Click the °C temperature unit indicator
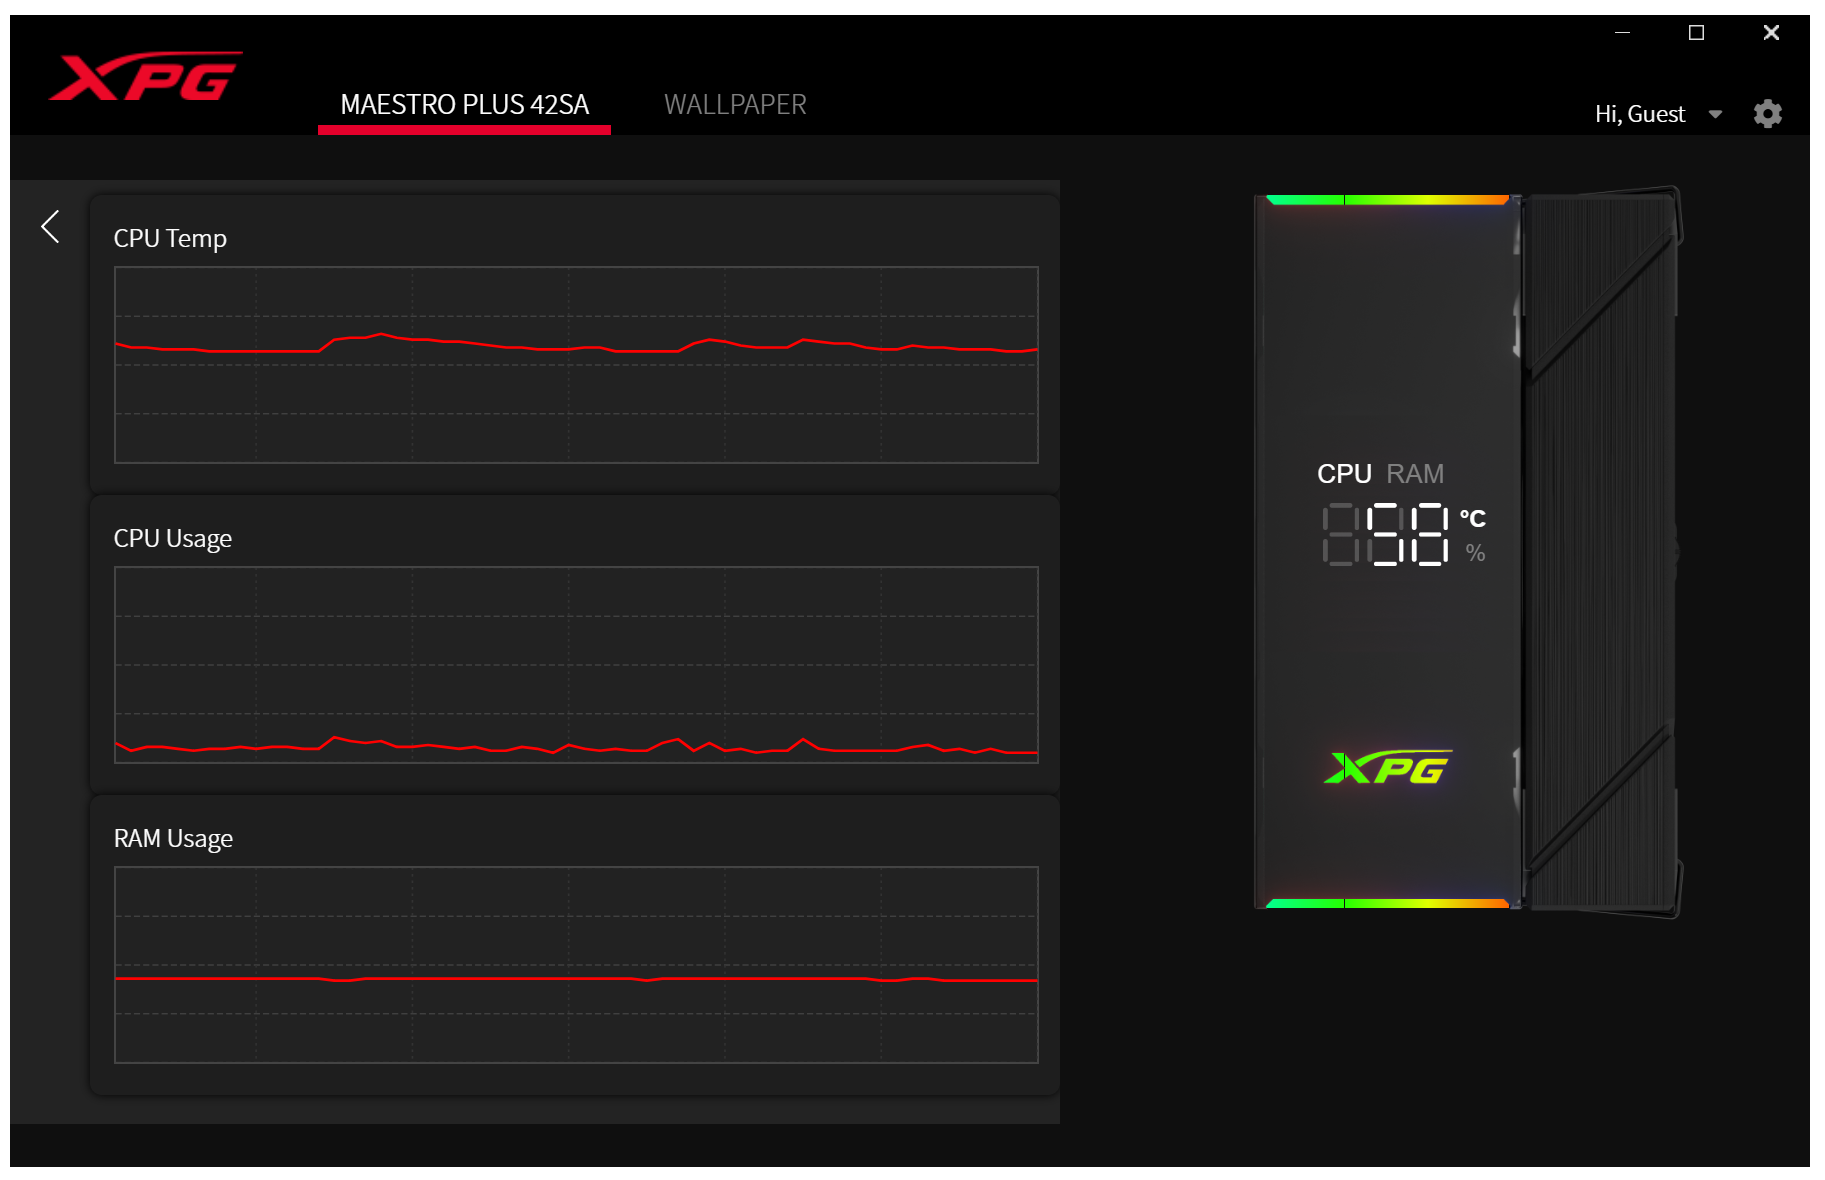The height and width of the screenshot is (1180, 1825). tap(1472, 519)
